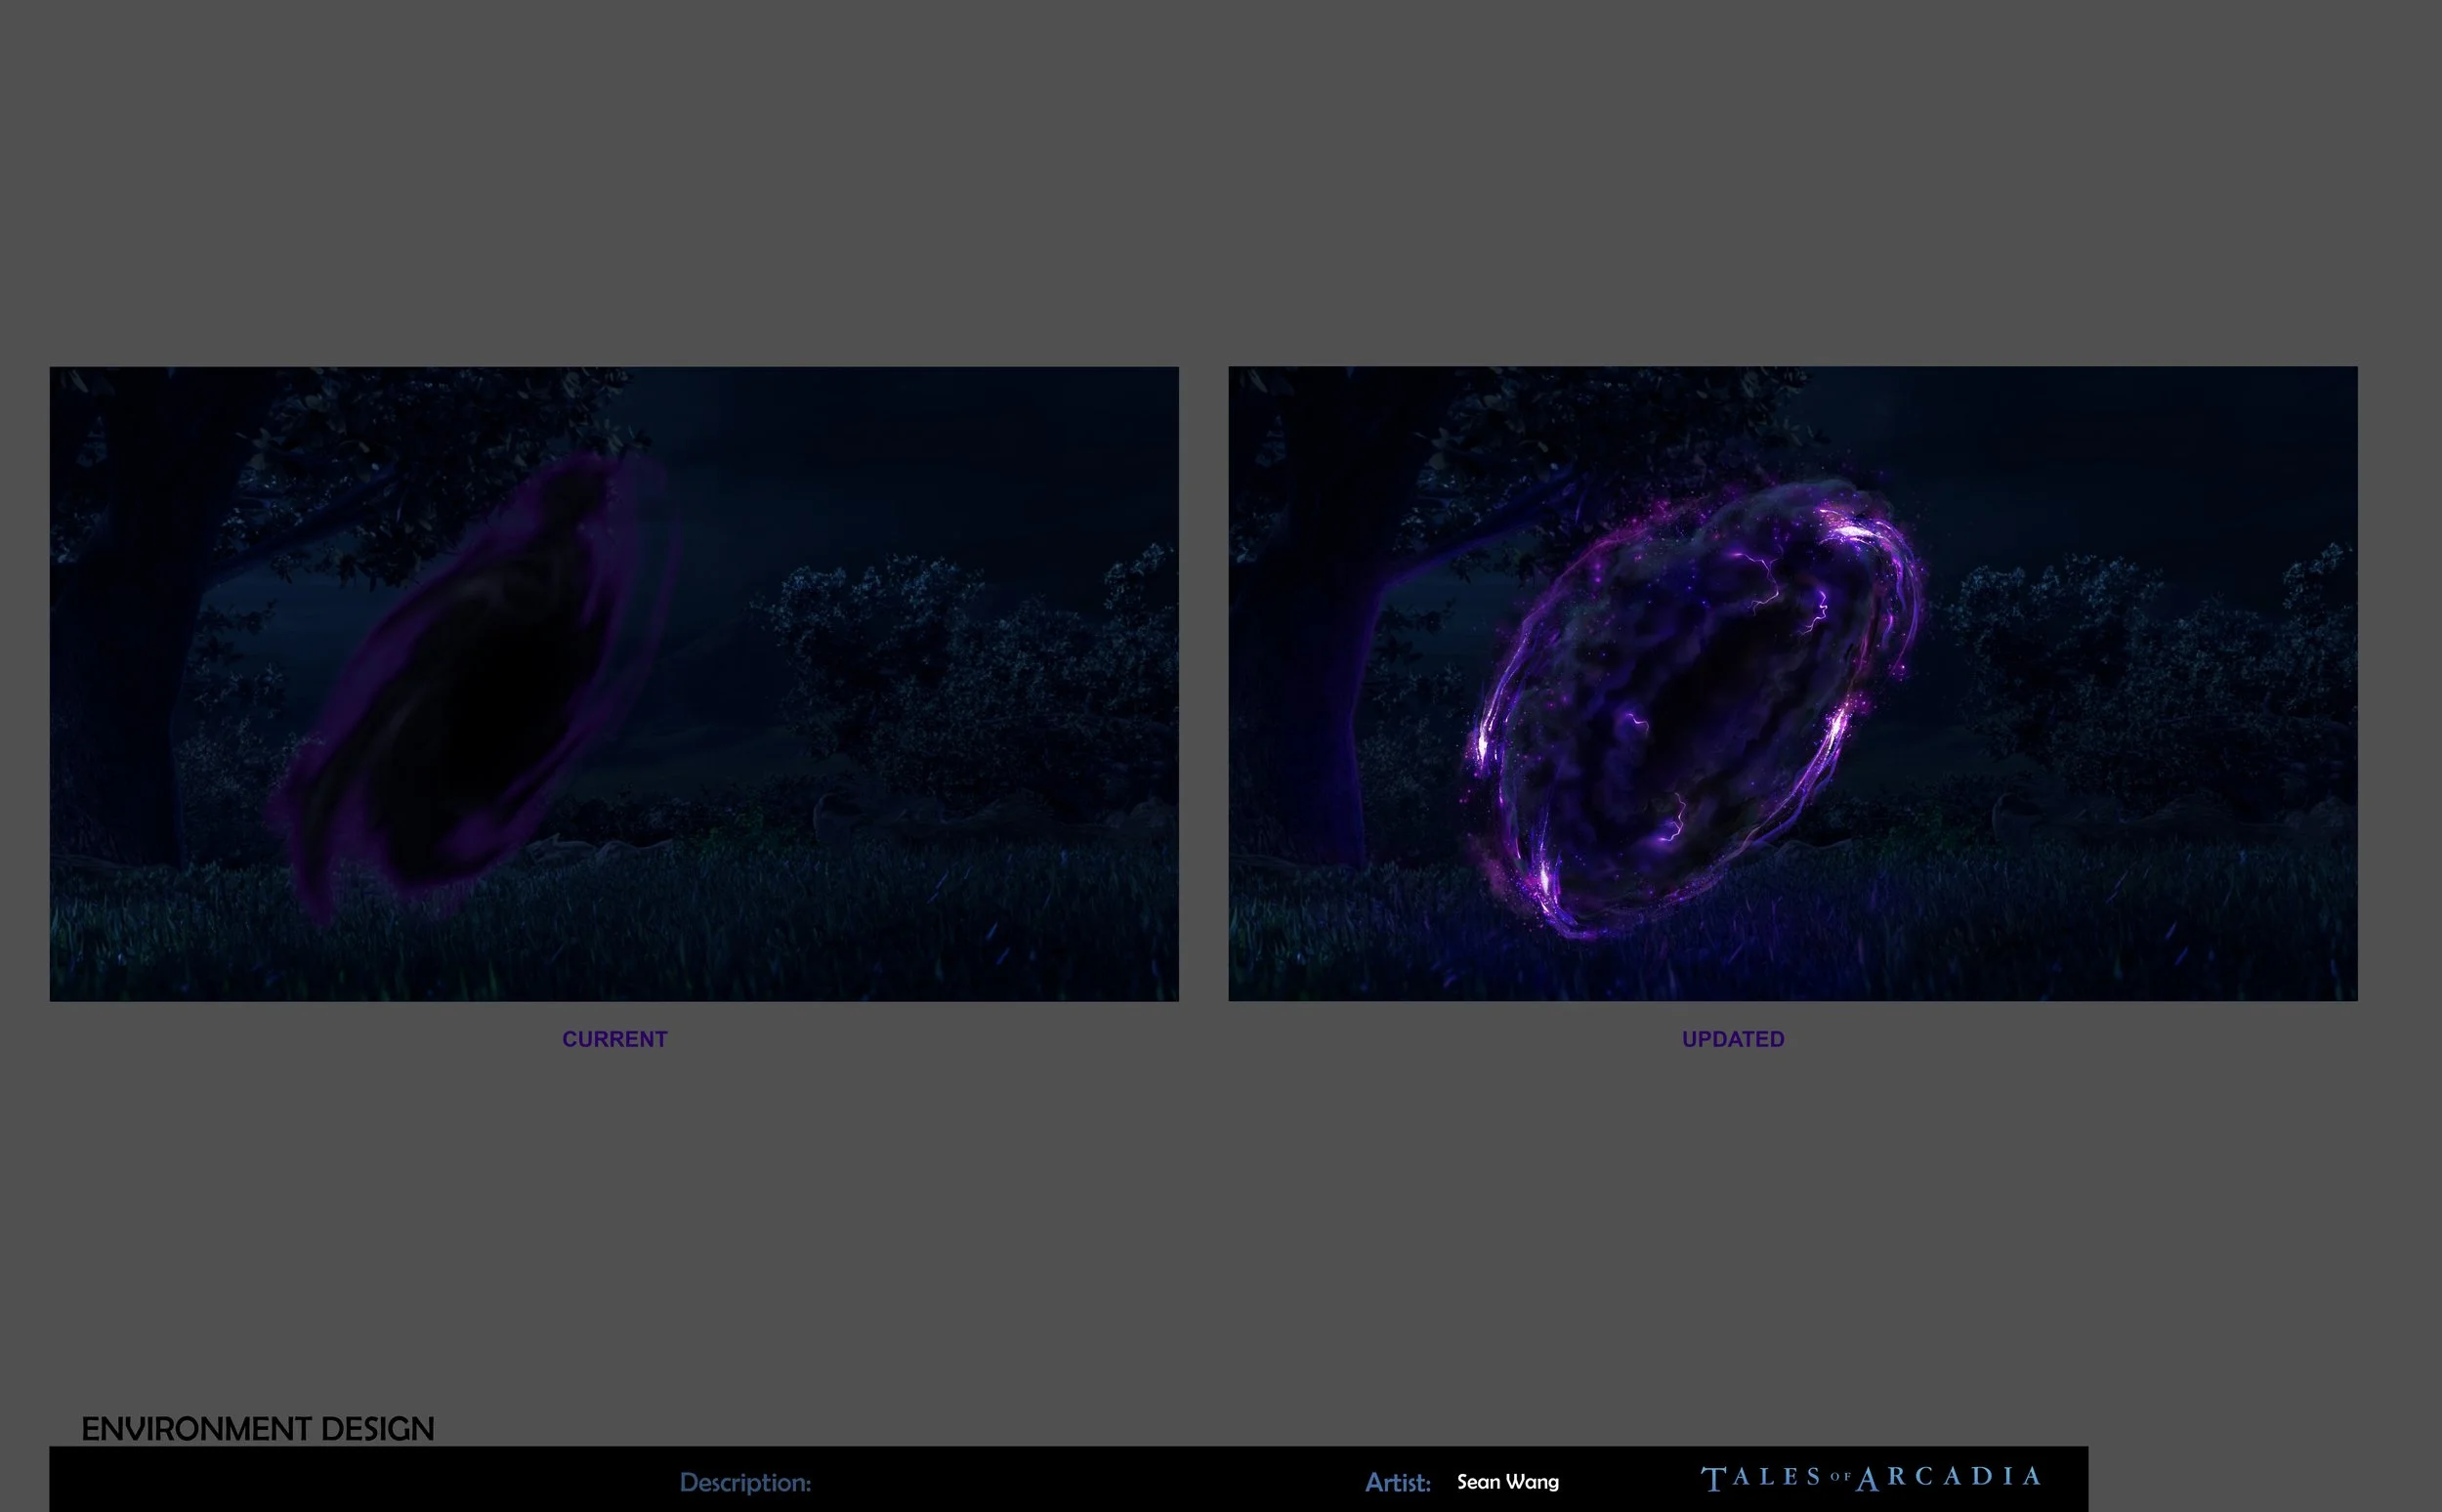Open the CURRENT portal concept image
2442x1512 pixels.
pos(614,684)
